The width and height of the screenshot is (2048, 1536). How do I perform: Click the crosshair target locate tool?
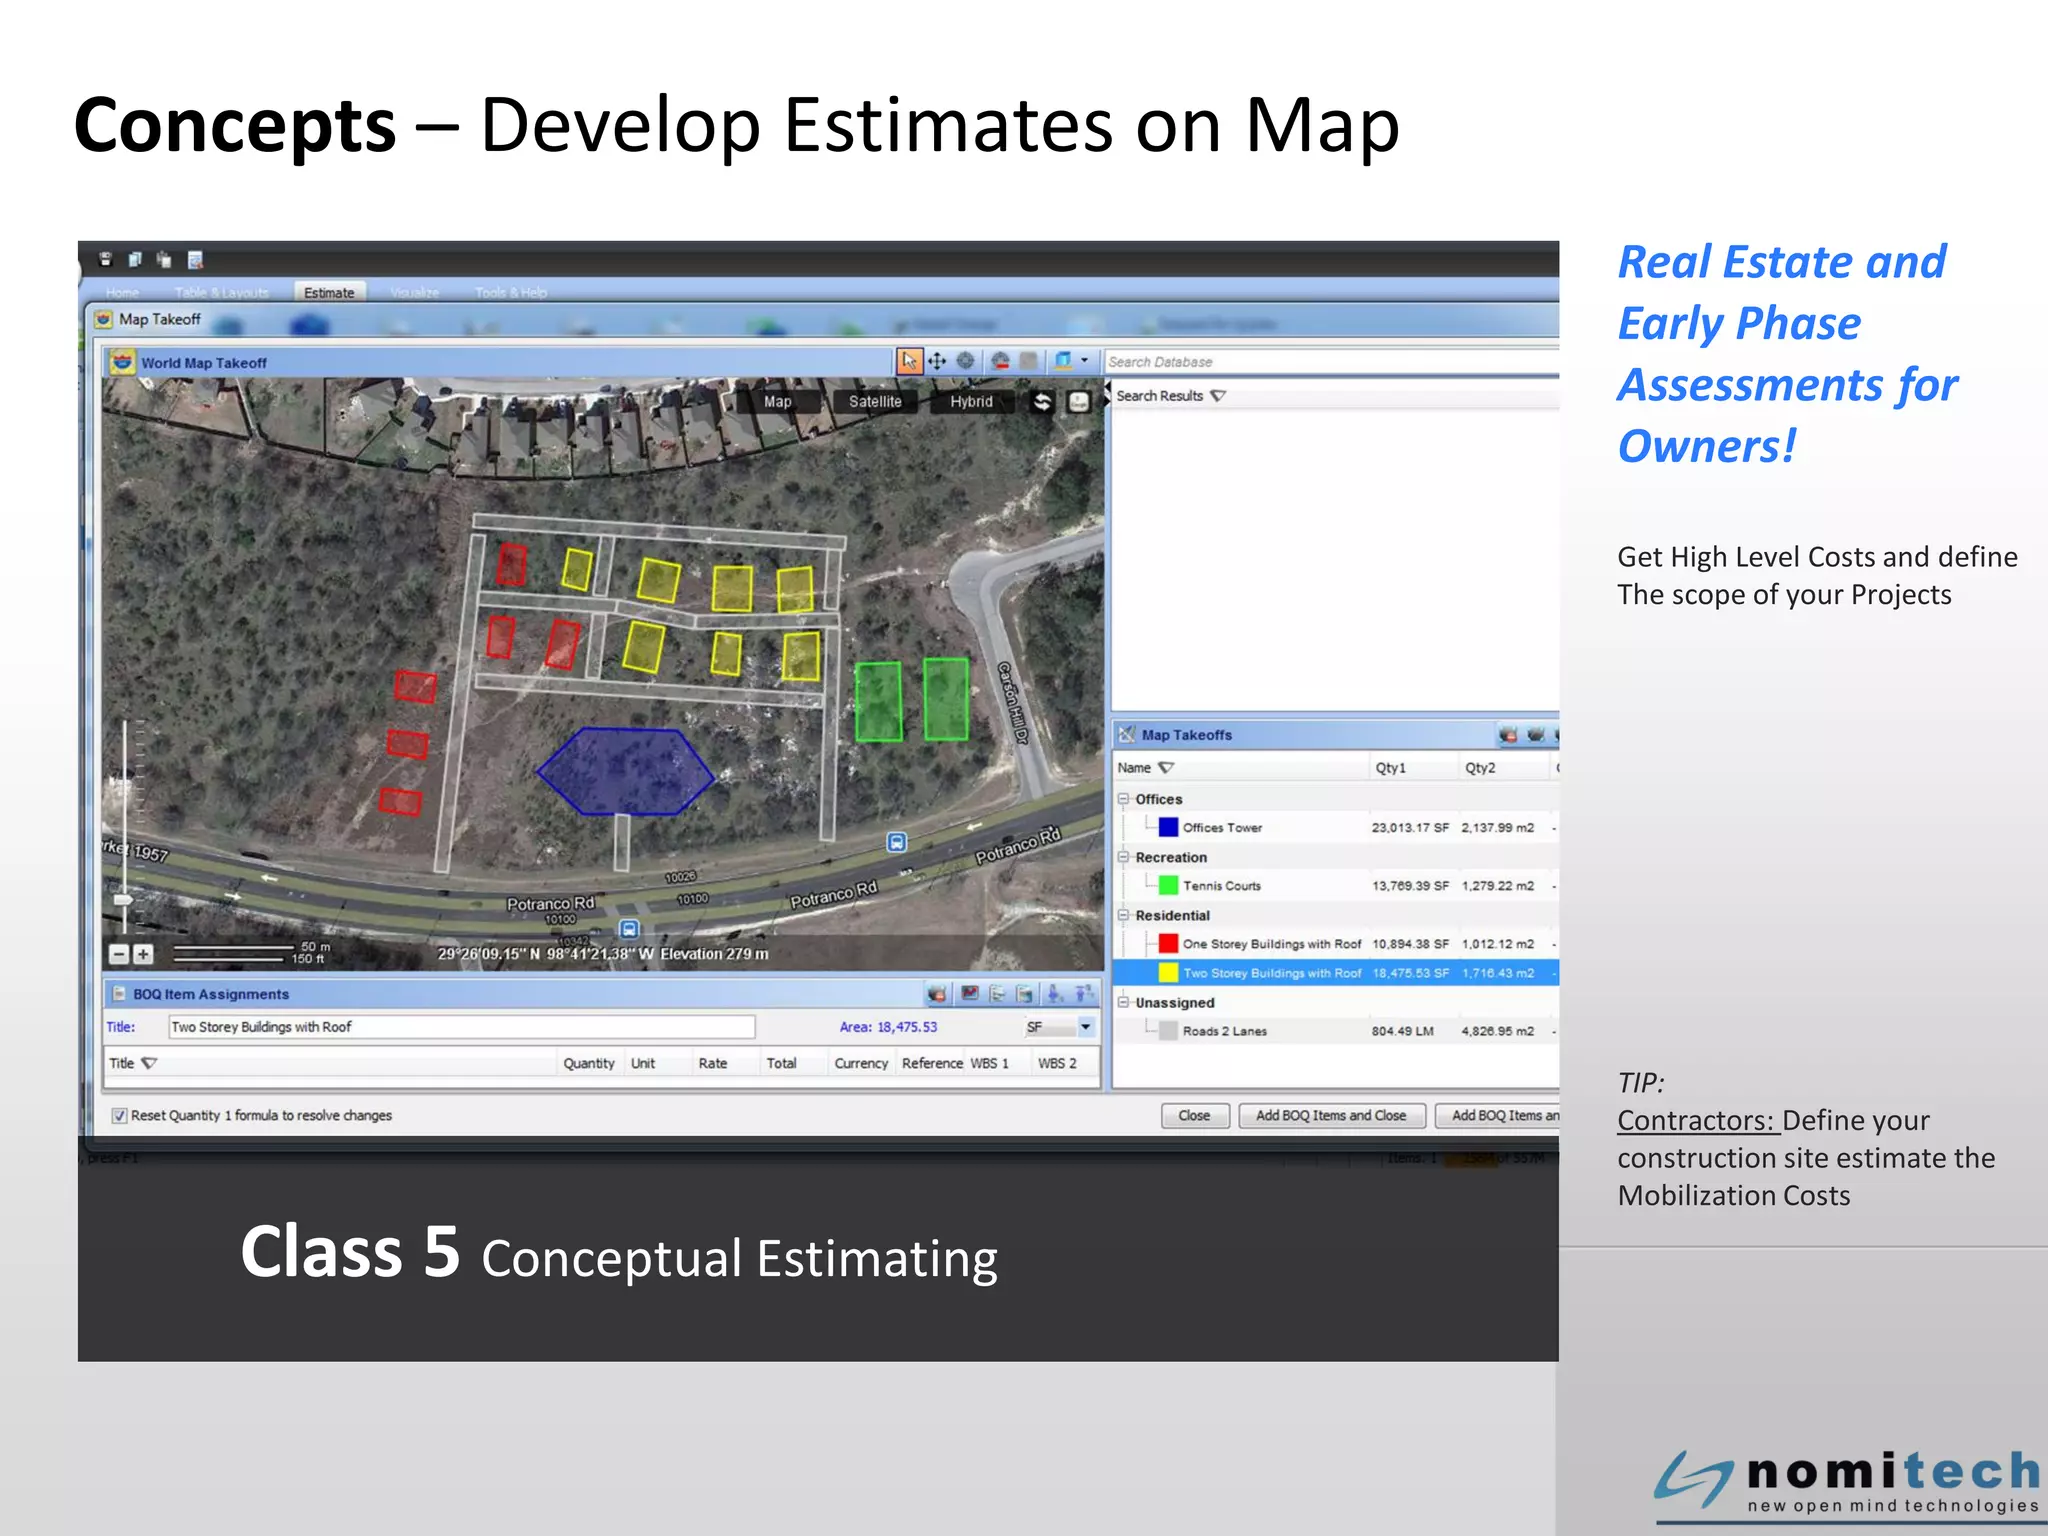point(966,361)
